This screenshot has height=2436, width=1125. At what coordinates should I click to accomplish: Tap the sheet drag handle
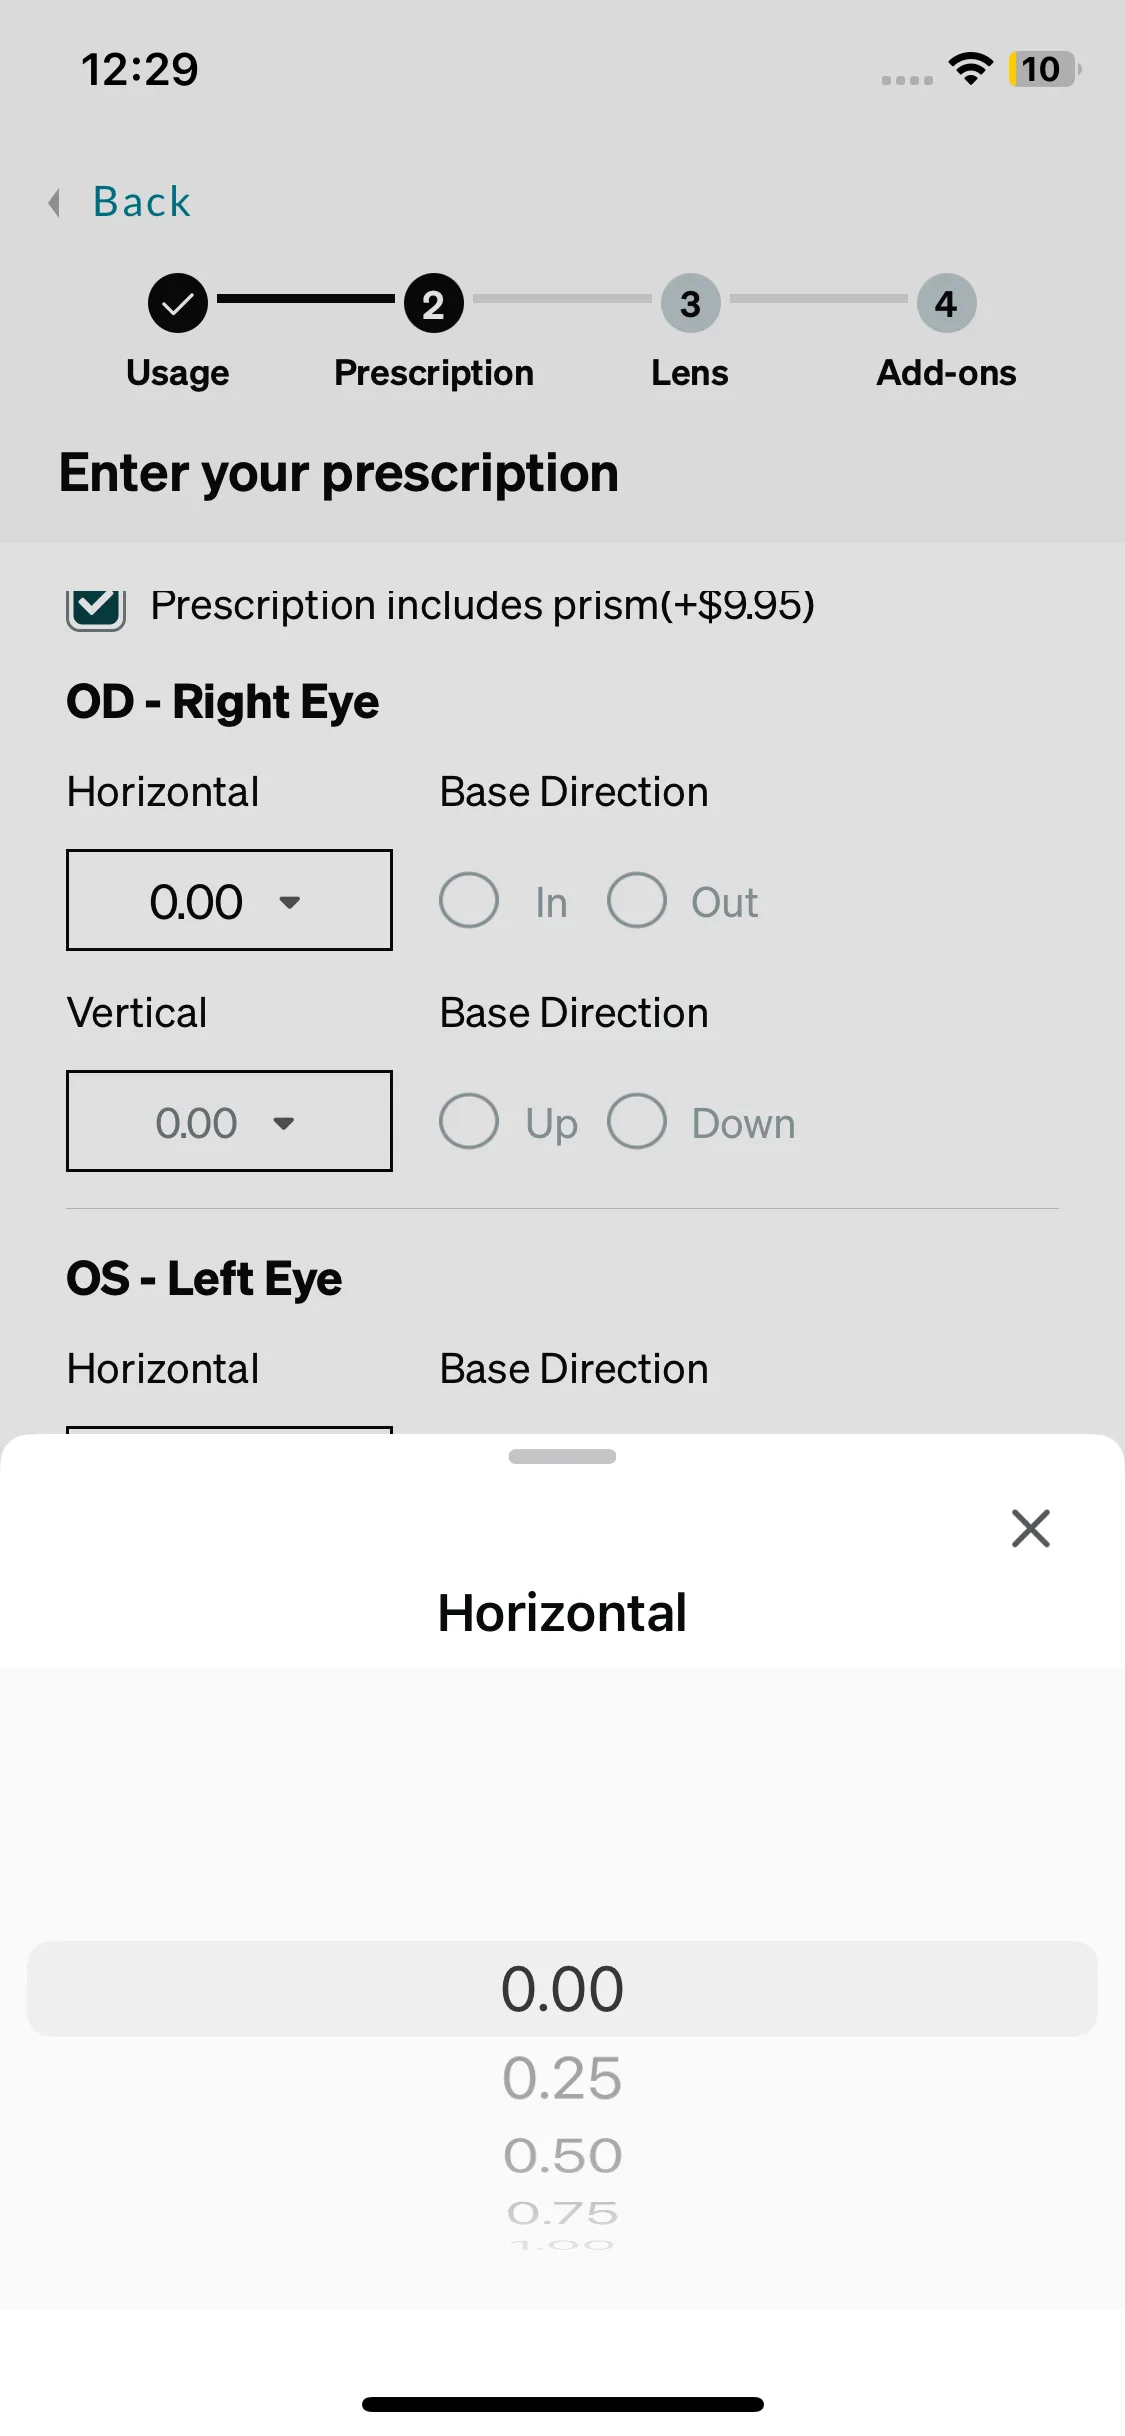(562, 1457)
